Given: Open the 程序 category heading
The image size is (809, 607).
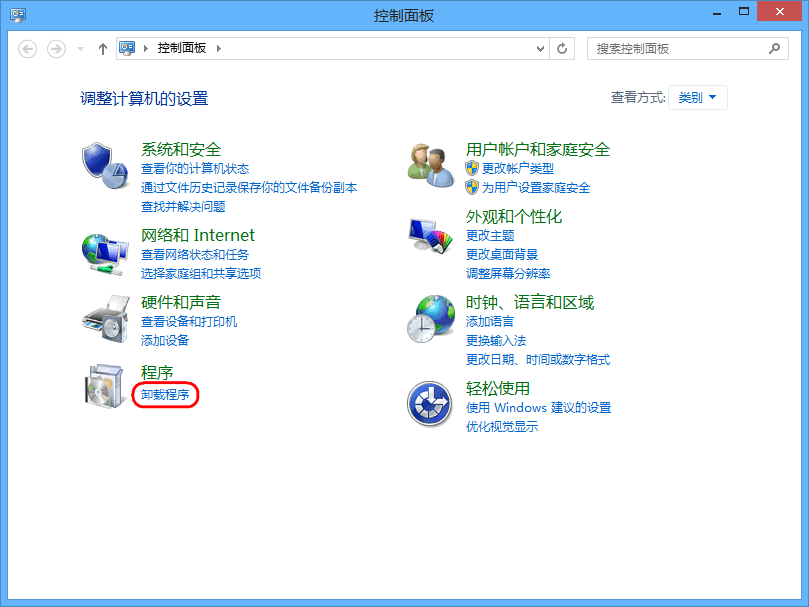Looking at the screenshot, I should (157, 372).
